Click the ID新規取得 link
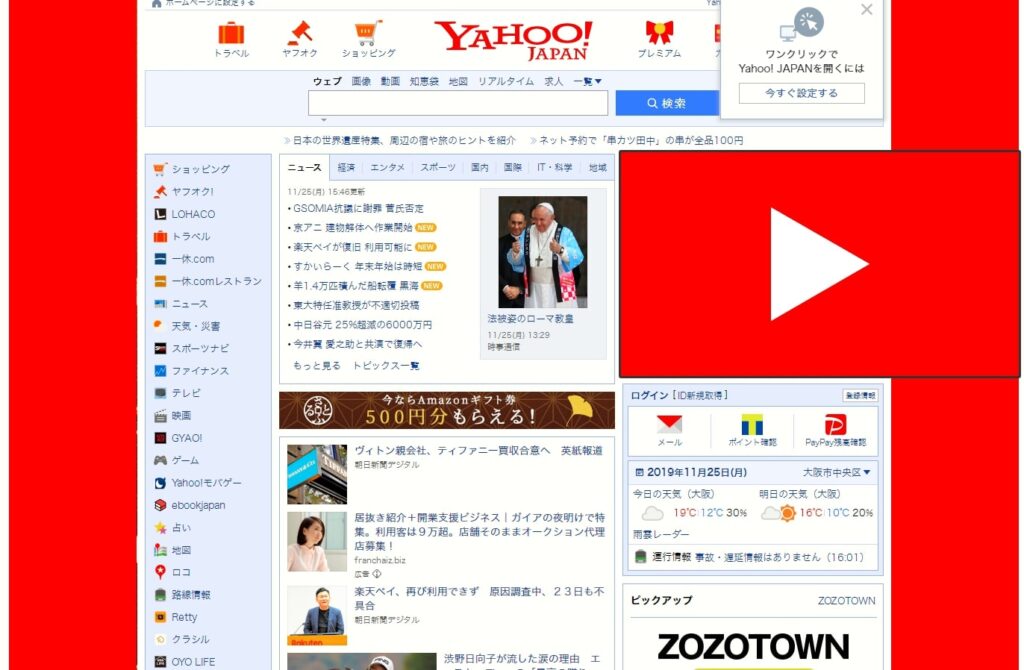 pyautogui.click(x=702, y=395)
